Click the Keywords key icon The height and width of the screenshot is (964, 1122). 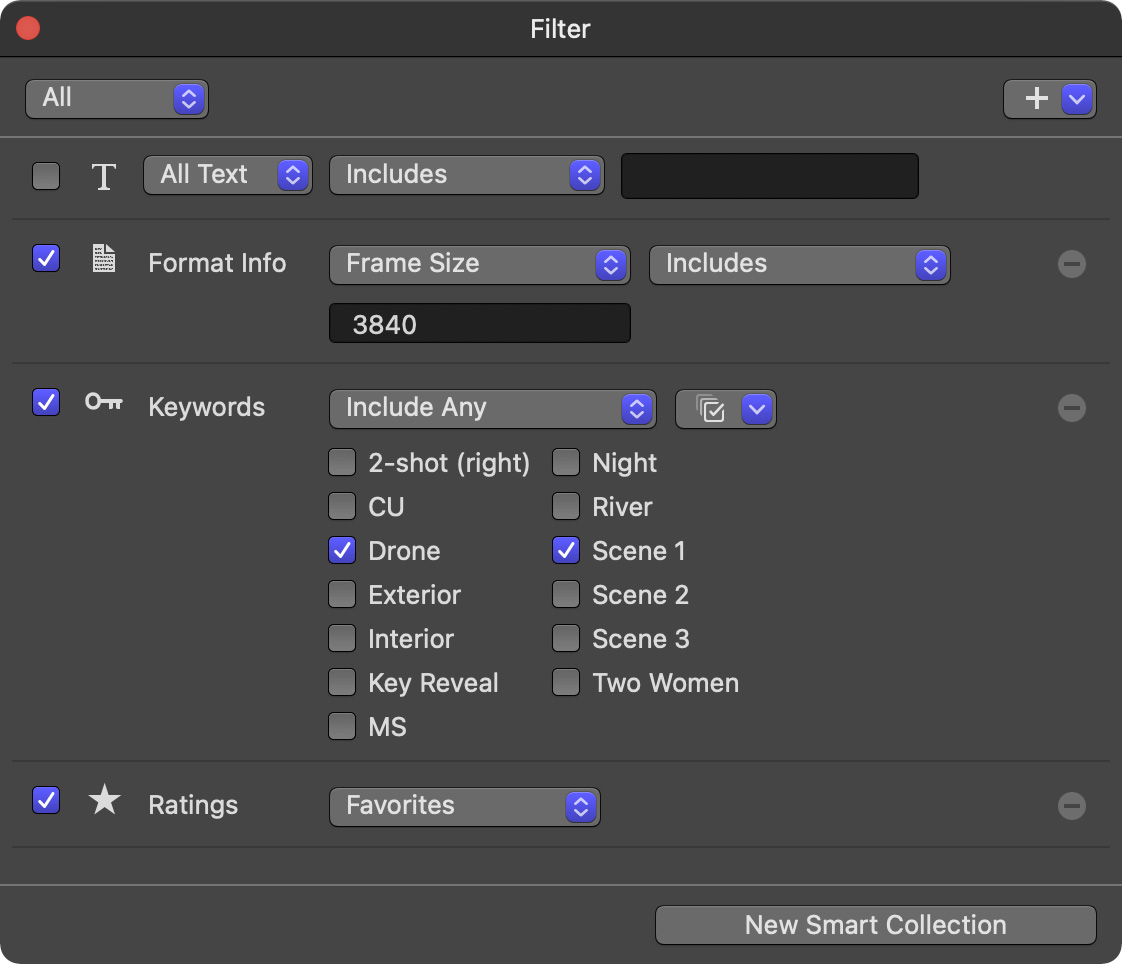pos(104,402)
